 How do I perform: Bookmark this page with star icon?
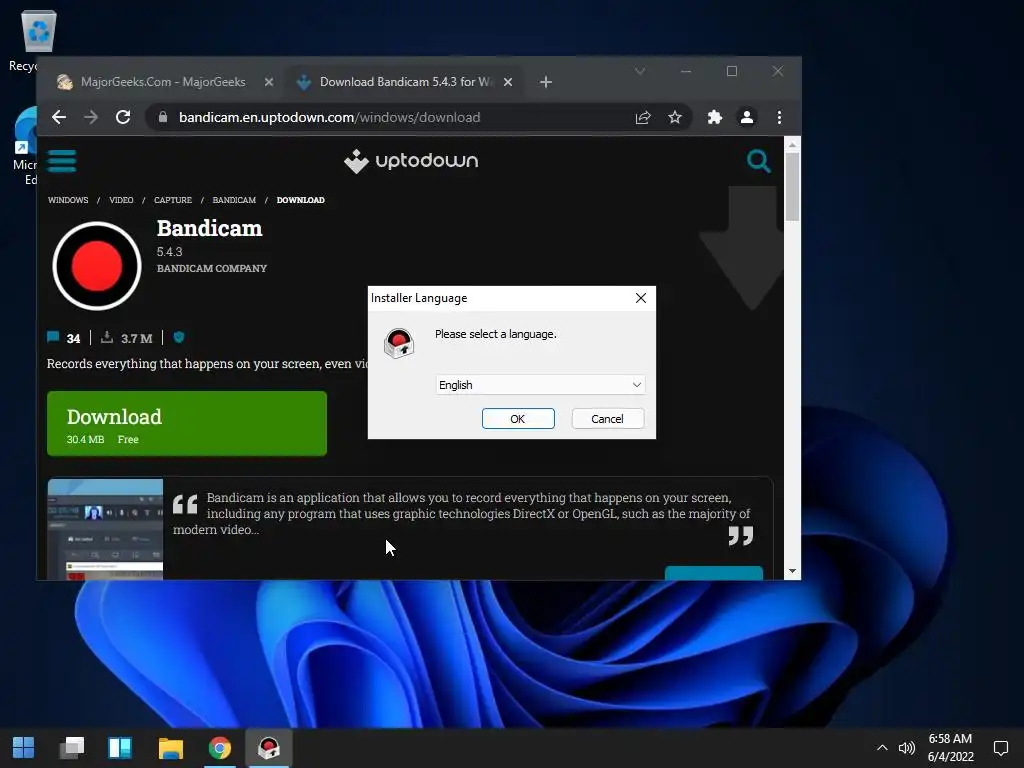click(675, 117)
